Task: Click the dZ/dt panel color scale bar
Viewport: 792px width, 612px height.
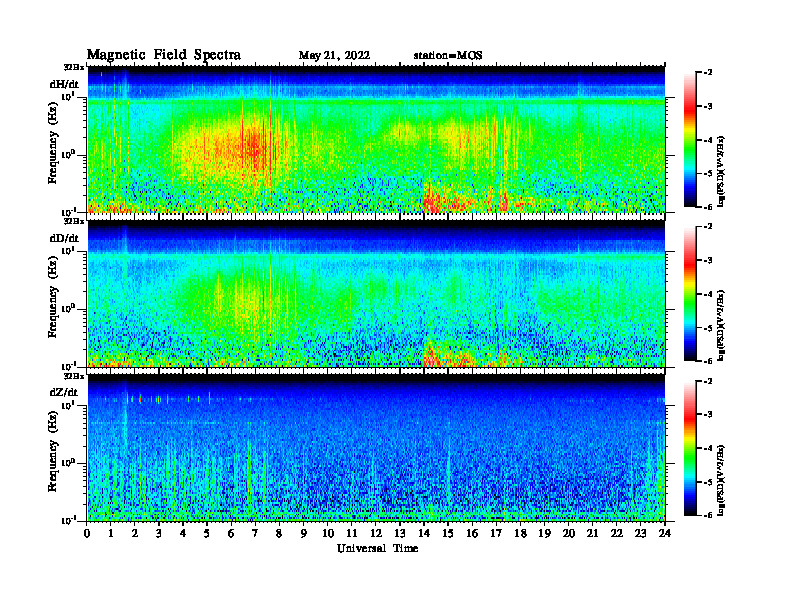Action: pos(689,448)
